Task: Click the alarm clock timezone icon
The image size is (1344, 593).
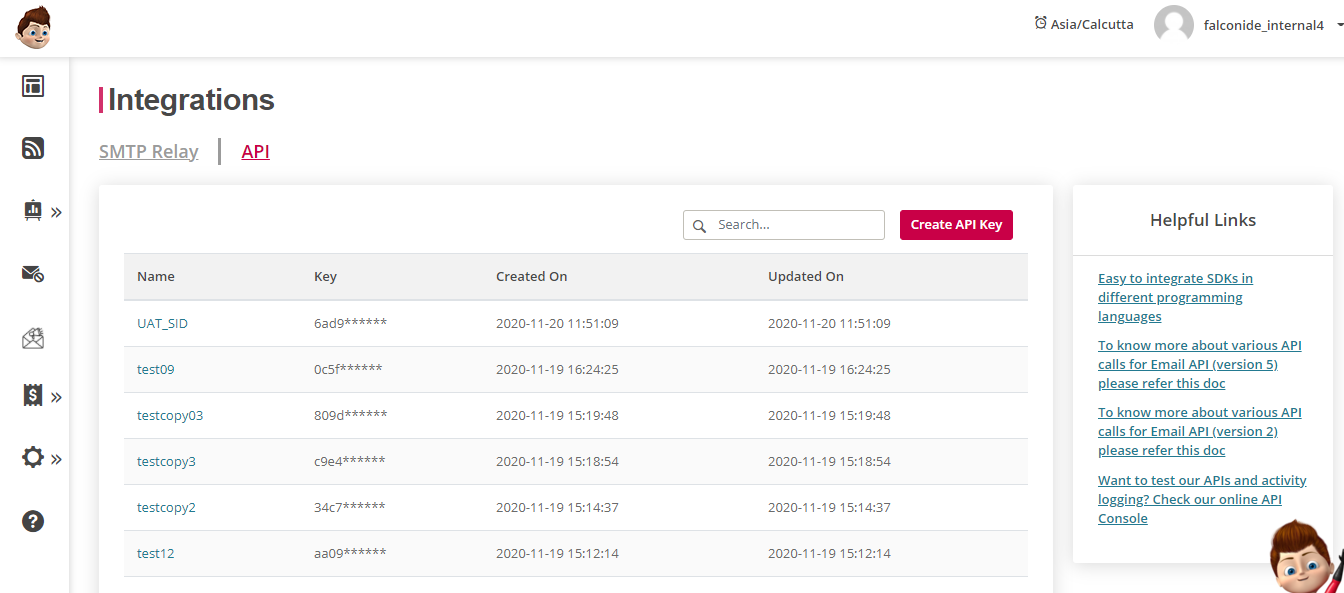Action: coord(1040,22)
